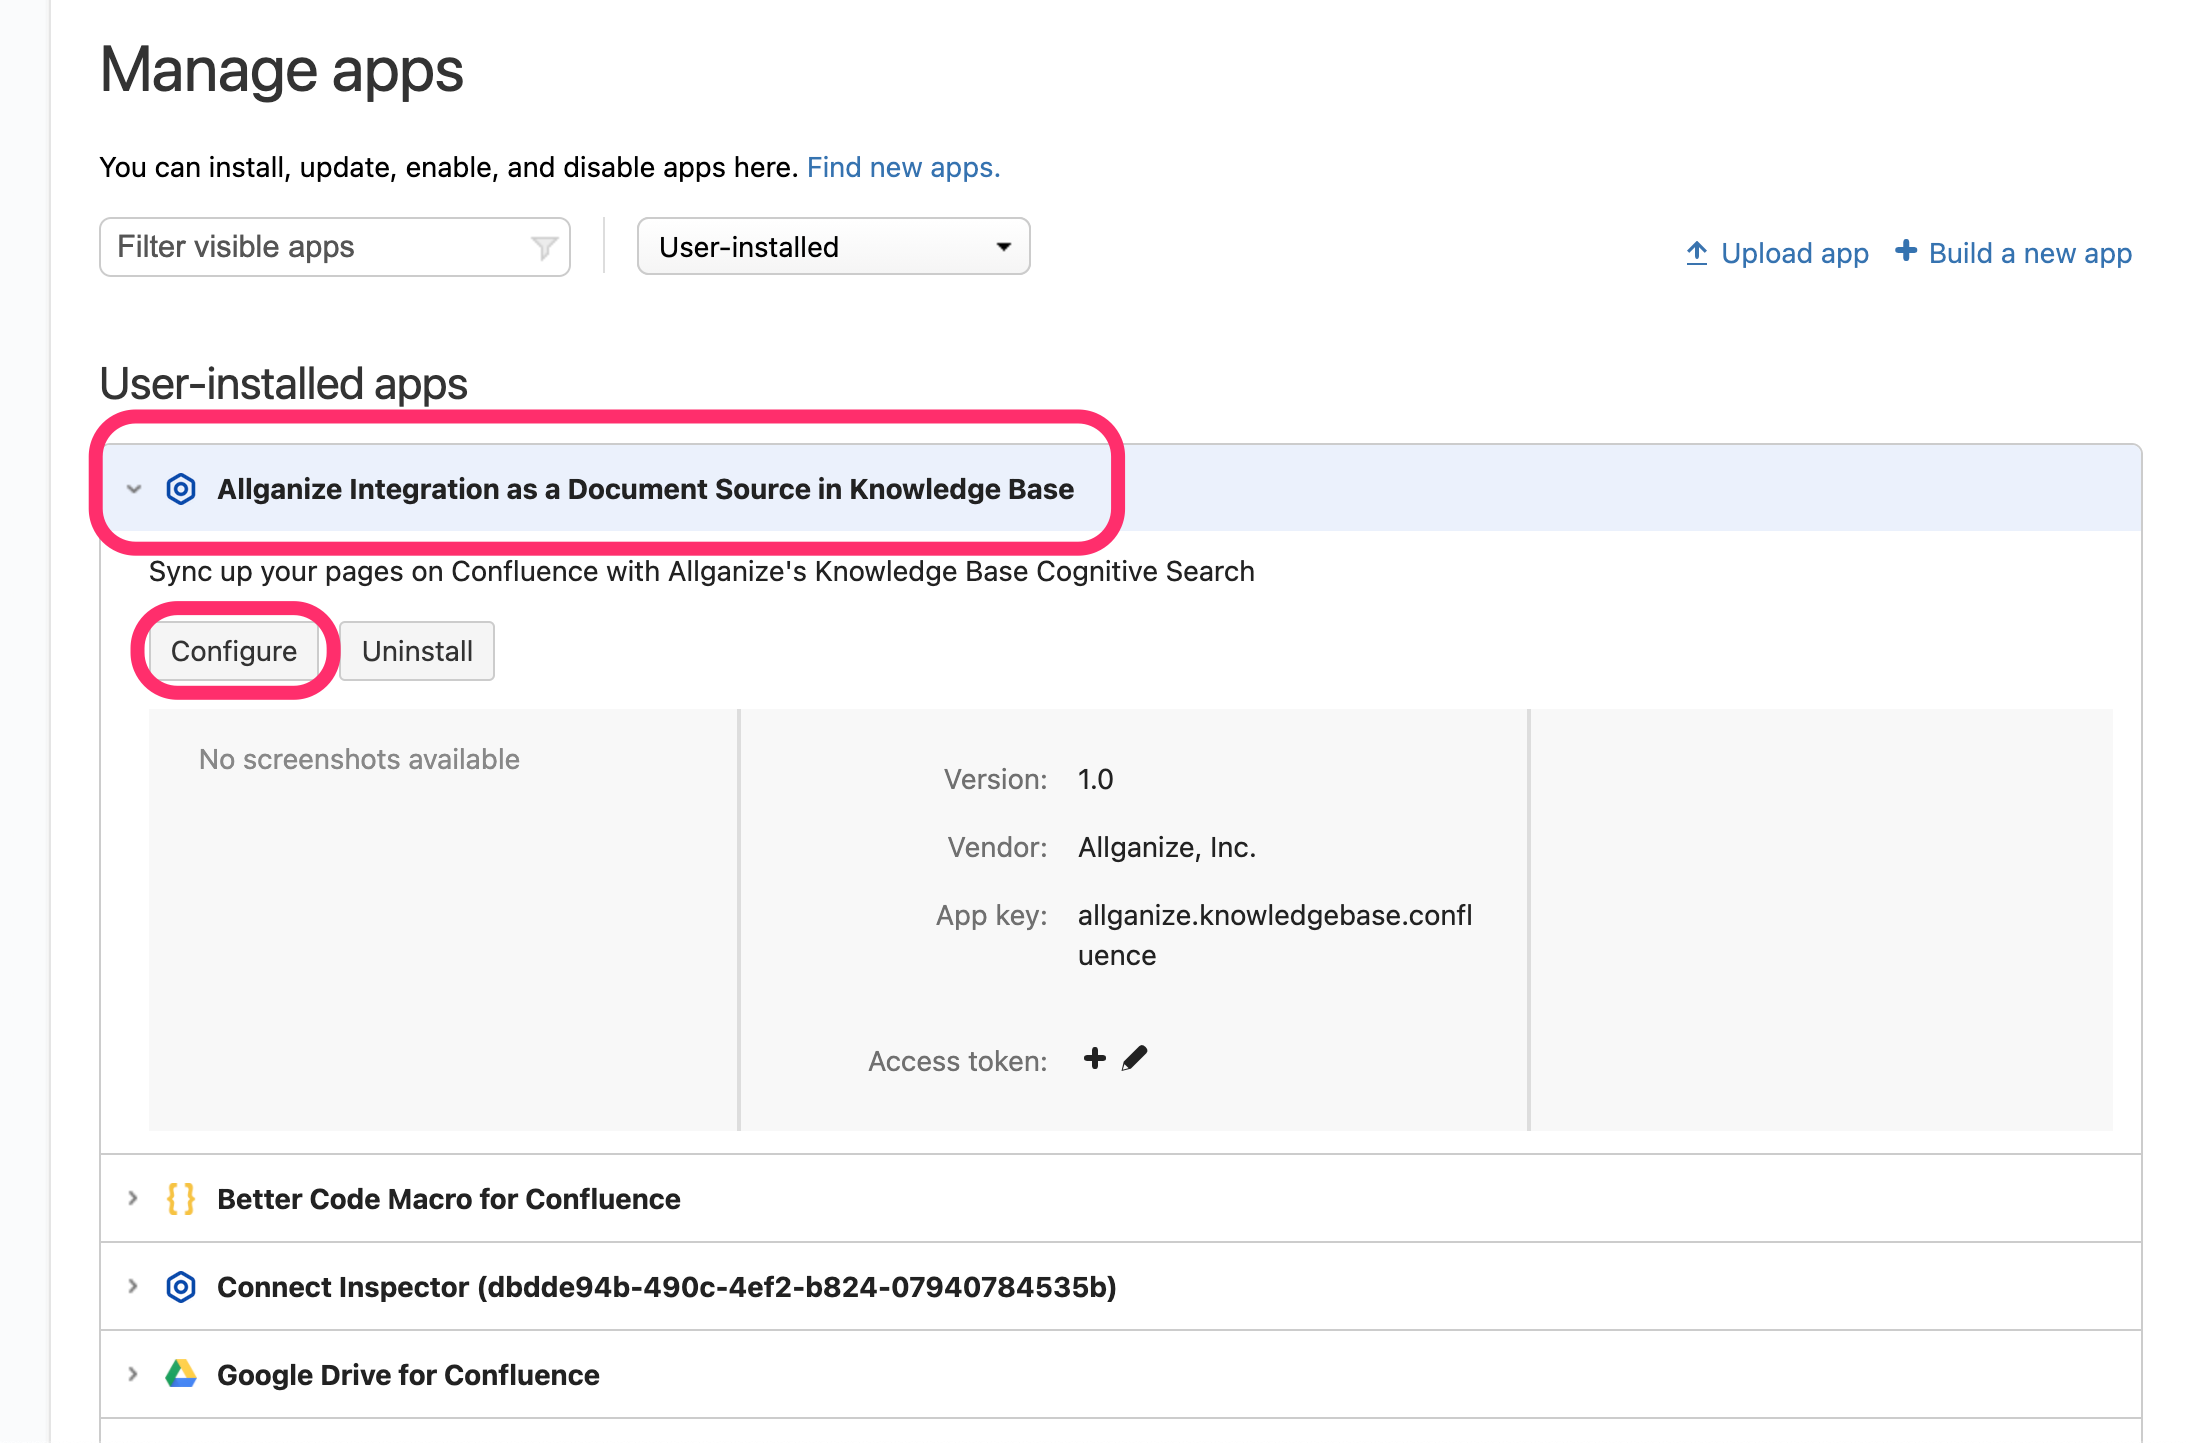Click Build a new app link
2186x1443 pixels.
coord(2029,253)
